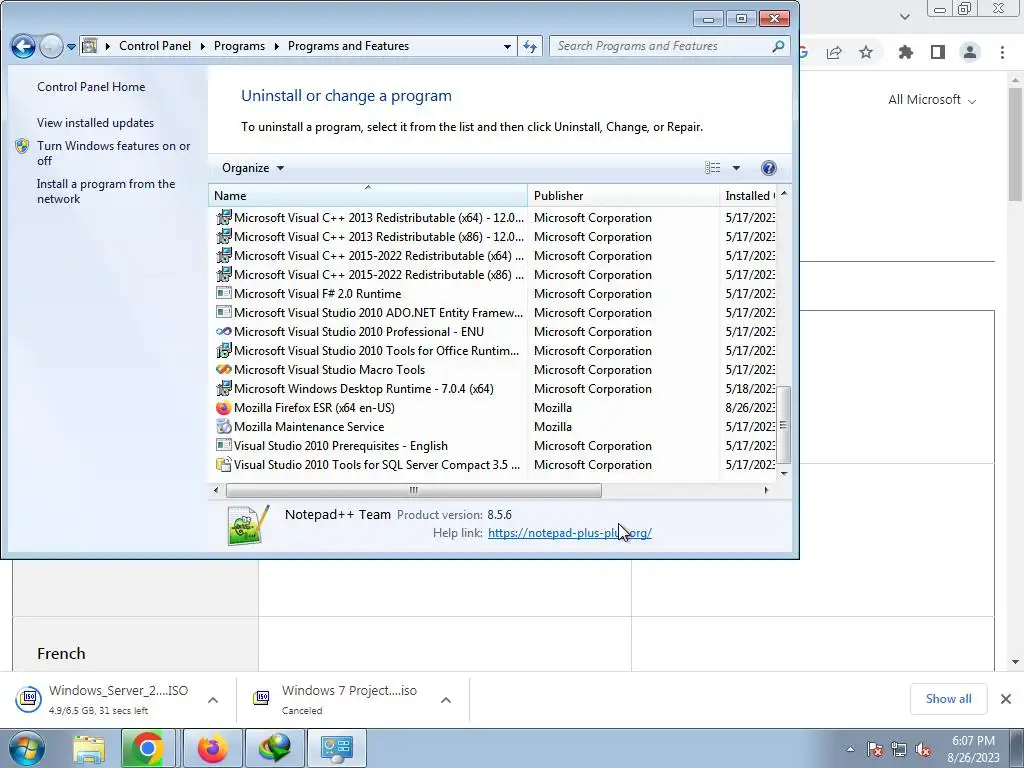Select Mozilla Maintenance Service icon
The height and width of the screenshot is (768, 1024).
223,426
